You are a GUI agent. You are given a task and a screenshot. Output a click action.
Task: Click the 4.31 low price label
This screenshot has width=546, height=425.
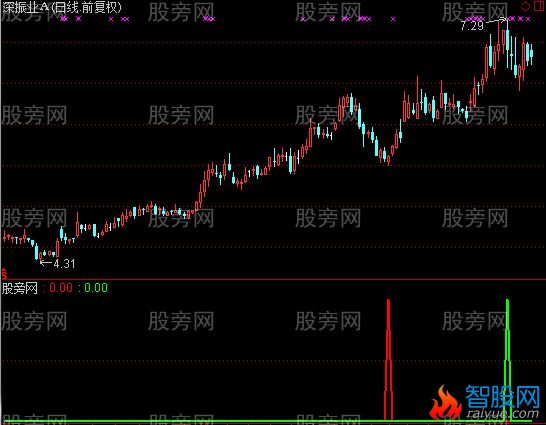point(64,263)
